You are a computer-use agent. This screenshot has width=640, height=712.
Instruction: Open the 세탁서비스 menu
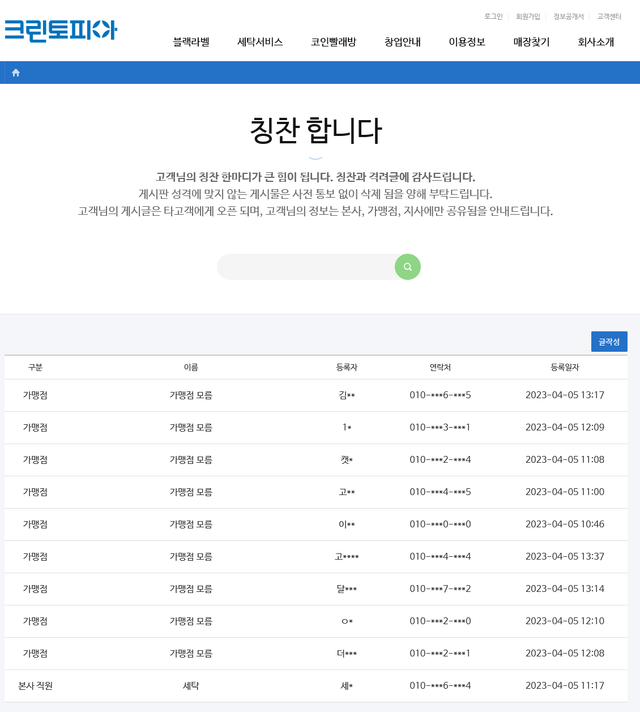pyautogui.click(x=260, y=42)
